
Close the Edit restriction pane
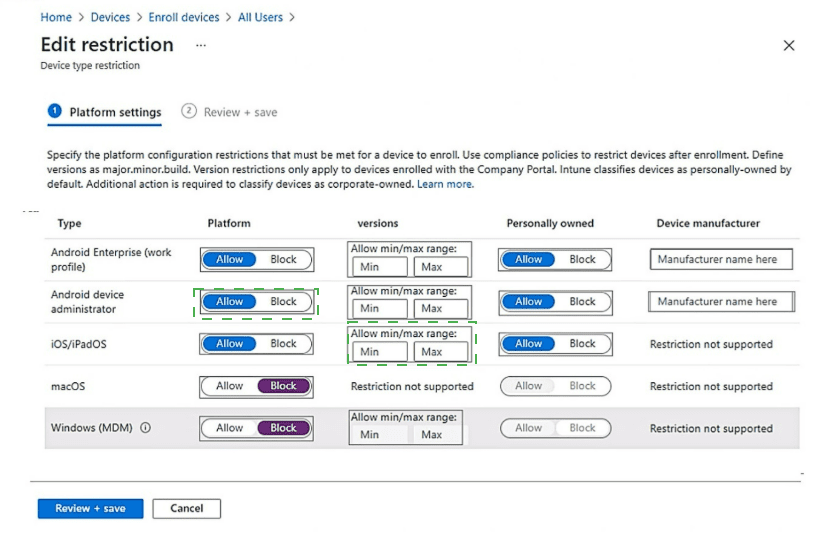pos(788,46)
